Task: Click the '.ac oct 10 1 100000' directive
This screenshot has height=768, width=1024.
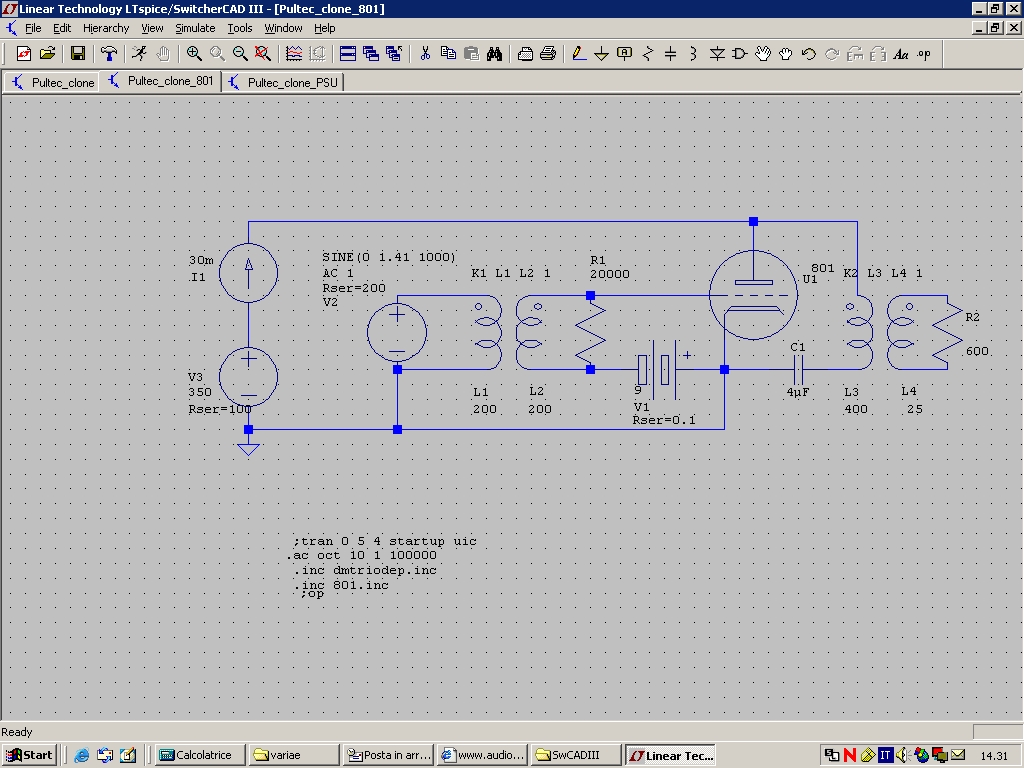Action: coord(362,555)
